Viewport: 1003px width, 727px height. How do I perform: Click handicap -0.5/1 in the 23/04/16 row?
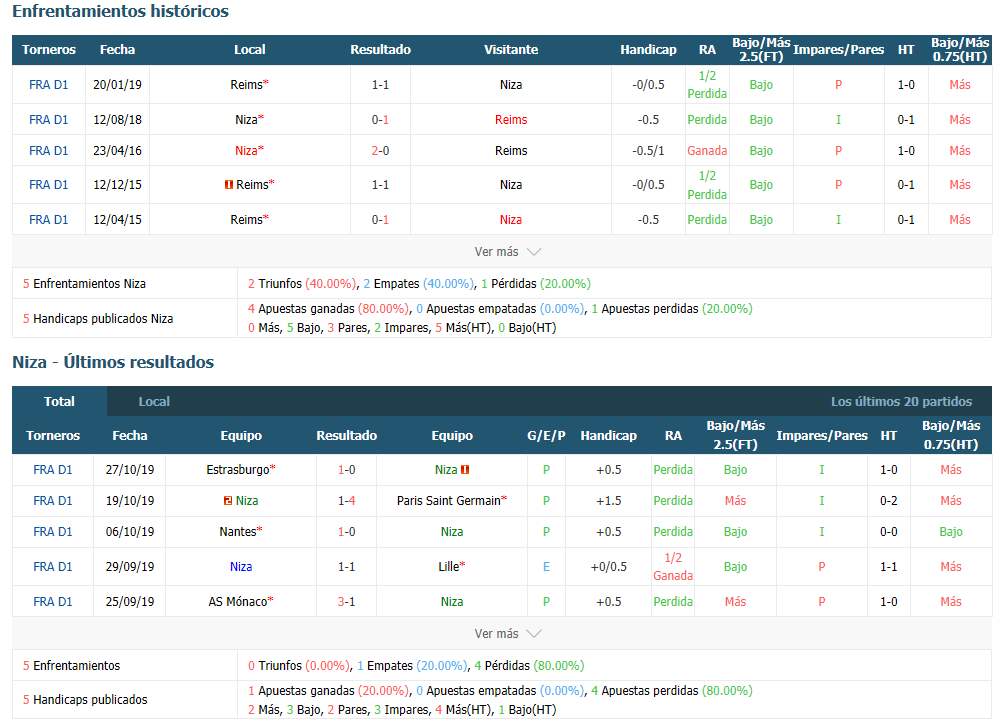coord(648,151)
